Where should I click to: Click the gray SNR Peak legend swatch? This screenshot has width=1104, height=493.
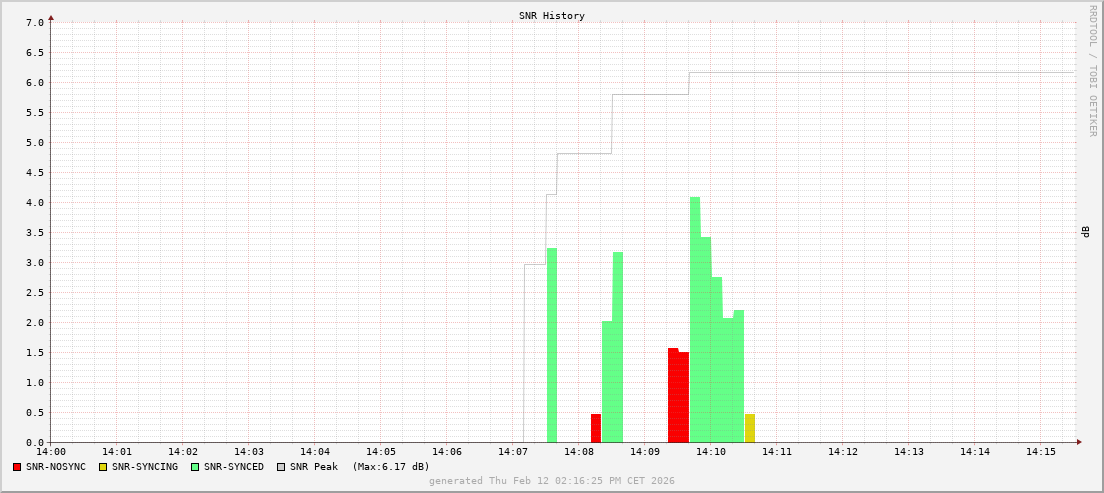pos(281,467)
